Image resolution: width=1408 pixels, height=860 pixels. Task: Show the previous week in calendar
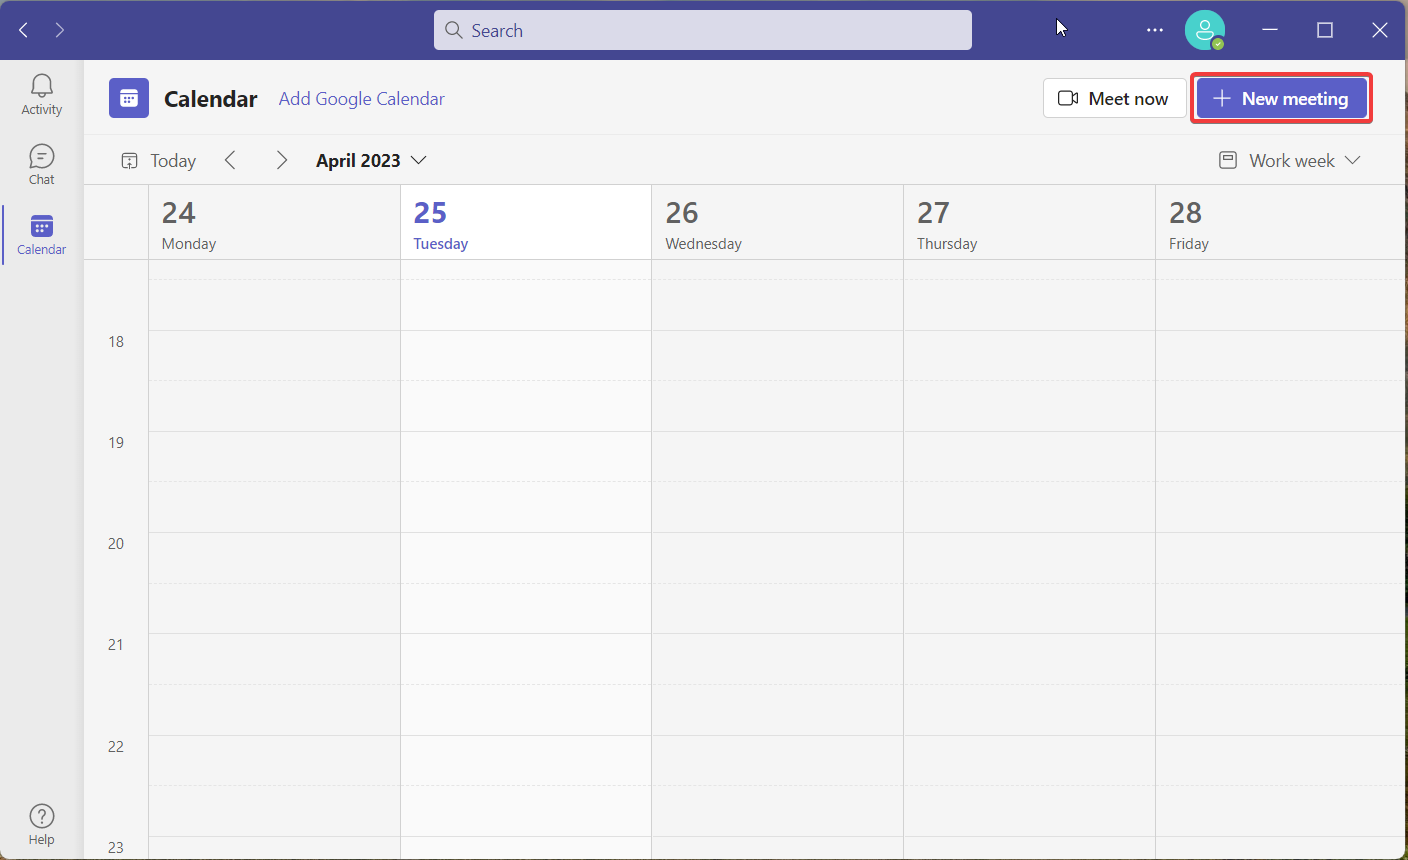click(x=230, y=160)
